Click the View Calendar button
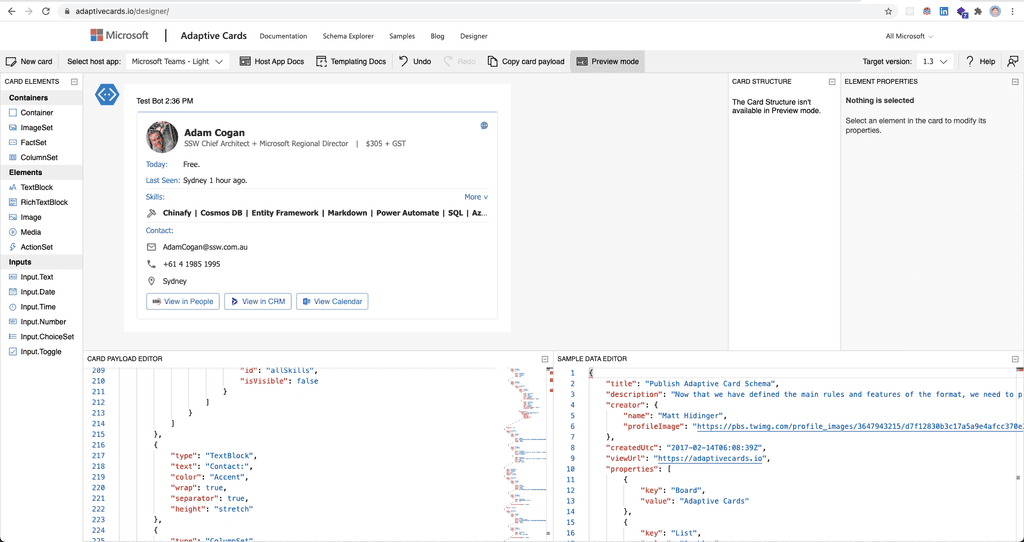The image size is (1024, 542). pyautogui.click(x=332, y=301)
